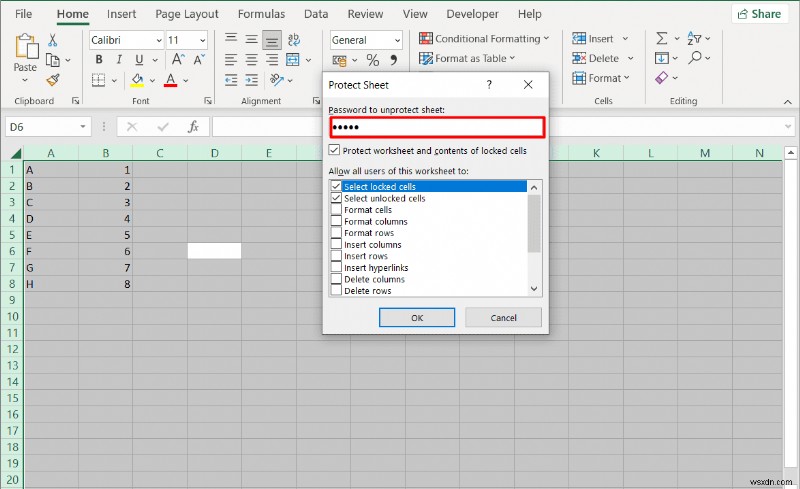The height and width of the screenshot is (489, 800).
Task: Expand the Insert cells dropdown arrow
Action: coord(625,39)
